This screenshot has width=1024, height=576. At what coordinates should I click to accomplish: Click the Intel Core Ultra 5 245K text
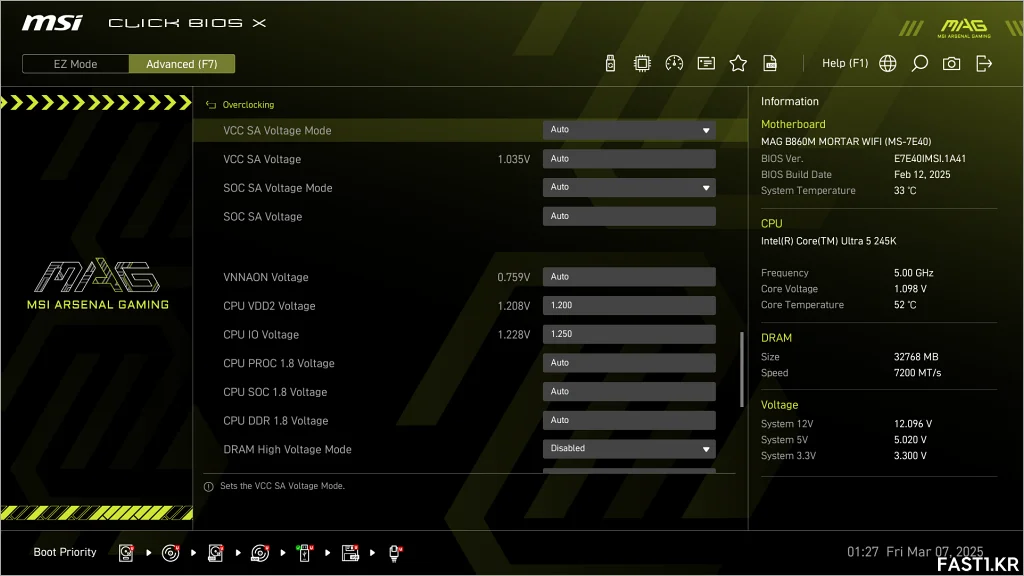(828, 241)
